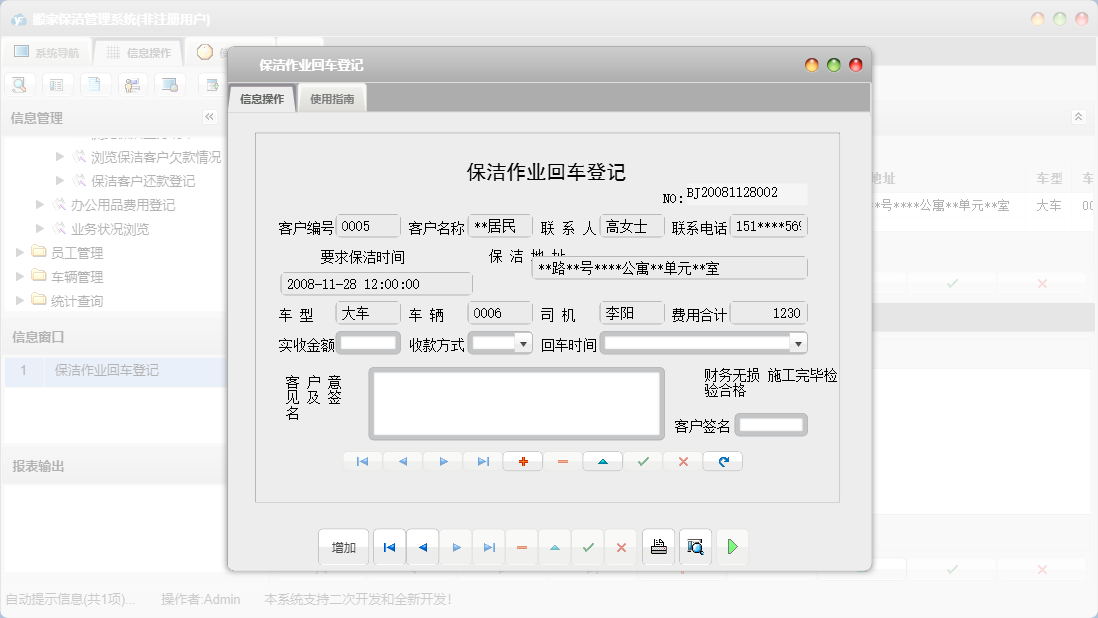Screen dimensions: 1098x618
Task: Click the print icon on the bottom toolbar
Action: click(x=658, y=547)
